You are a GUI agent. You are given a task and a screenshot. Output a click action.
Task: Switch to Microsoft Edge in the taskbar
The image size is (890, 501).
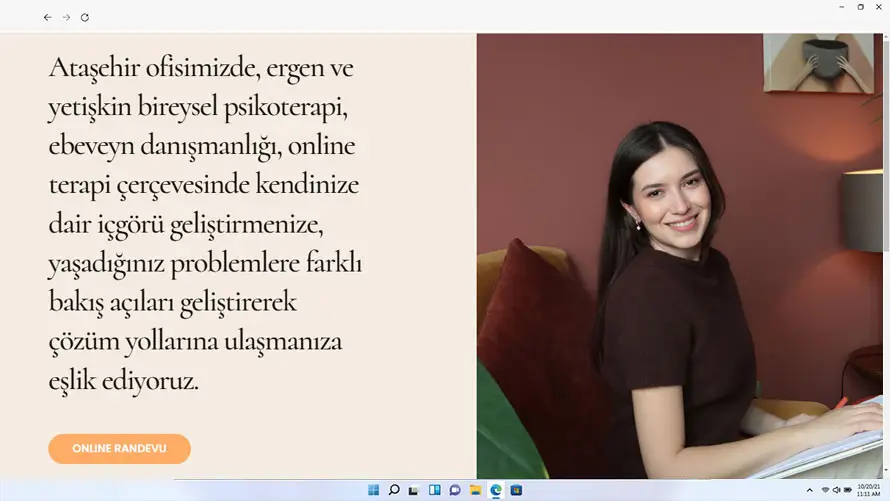point(496,490)
